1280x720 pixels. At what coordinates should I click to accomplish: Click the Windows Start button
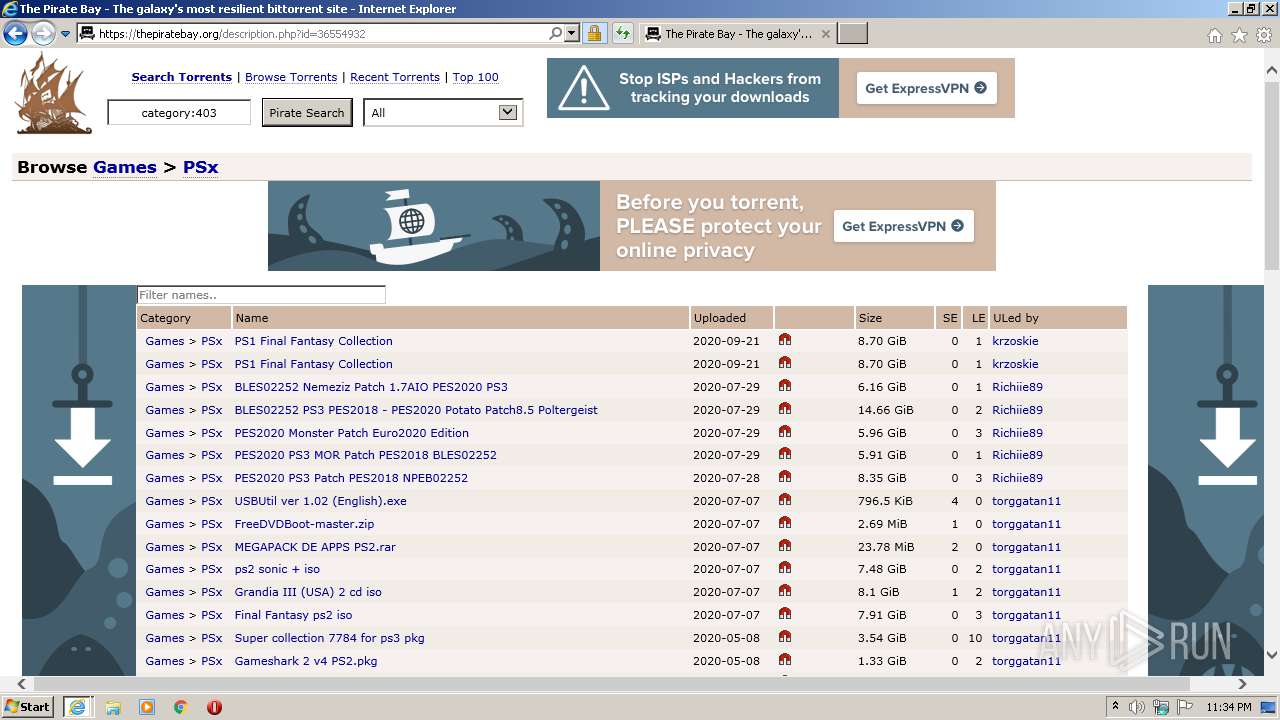(x=28, y=707)
